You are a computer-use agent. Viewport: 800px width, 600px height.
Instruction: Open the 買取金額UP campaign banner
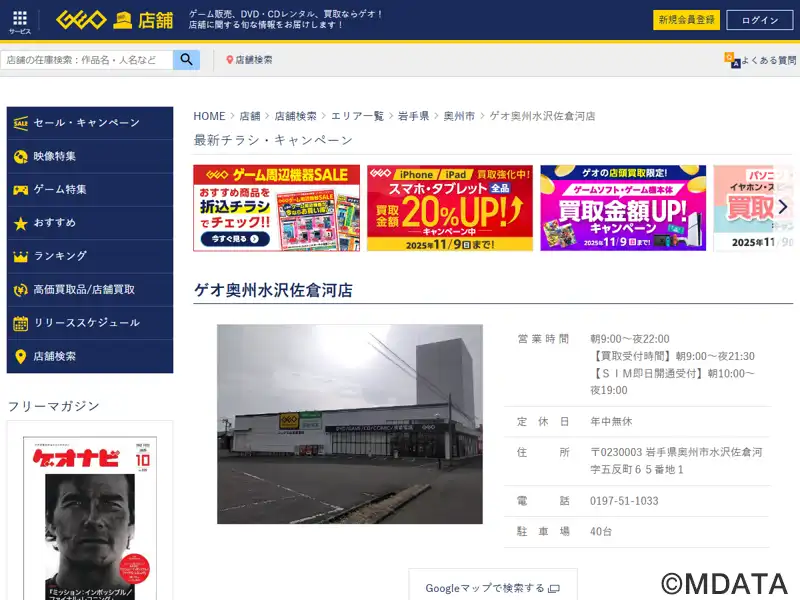pyautogui.click(x=623, y=208)
